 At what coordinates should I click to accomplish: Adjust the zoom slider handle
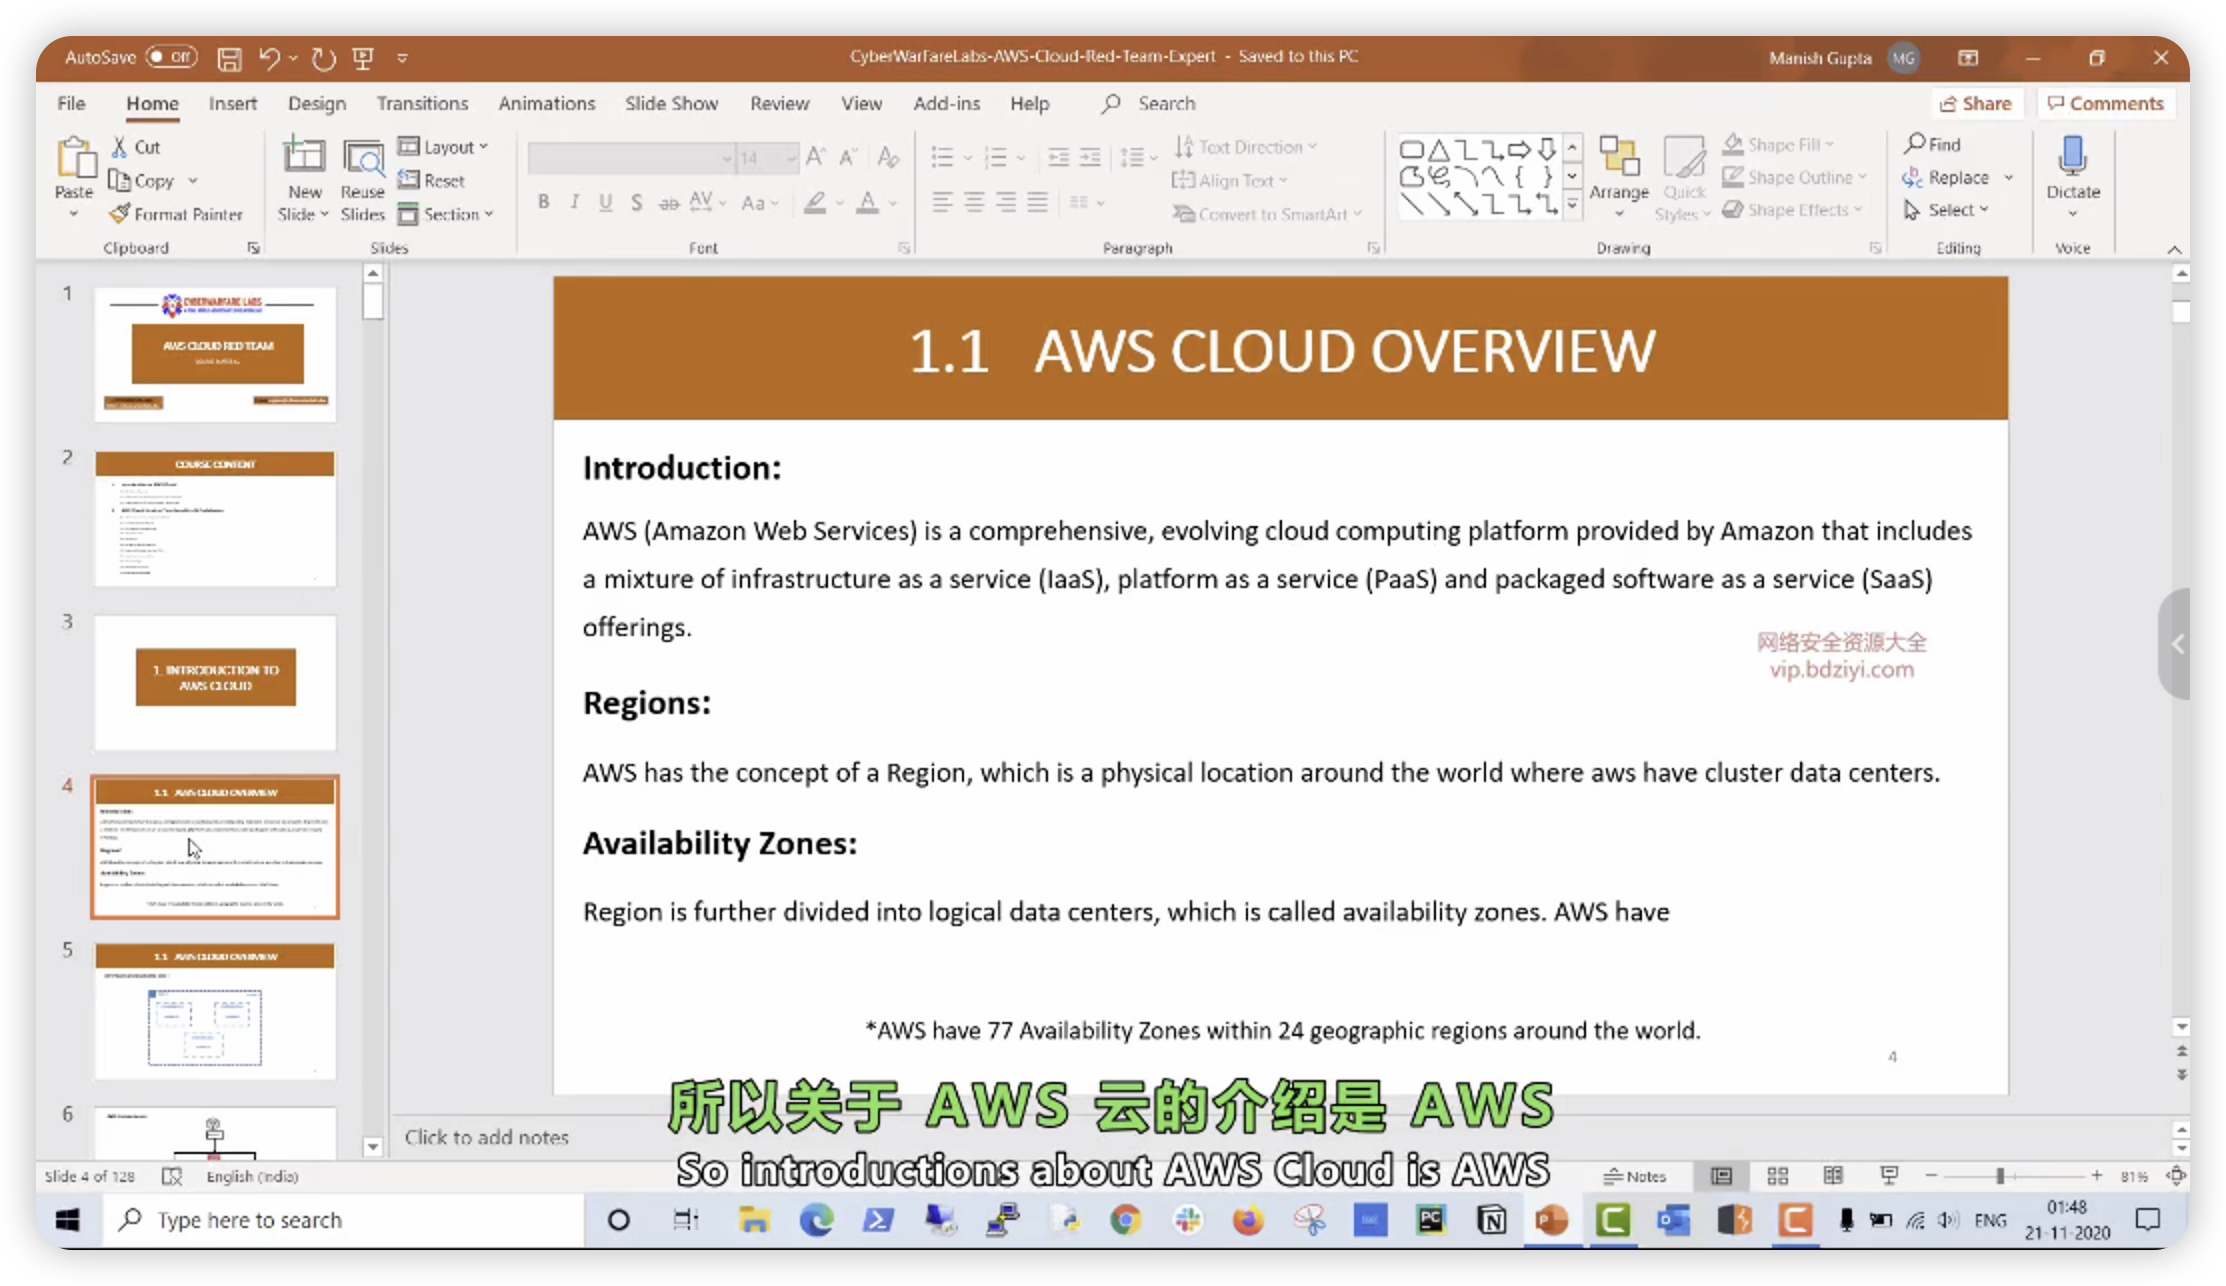coord(2000,1176)
